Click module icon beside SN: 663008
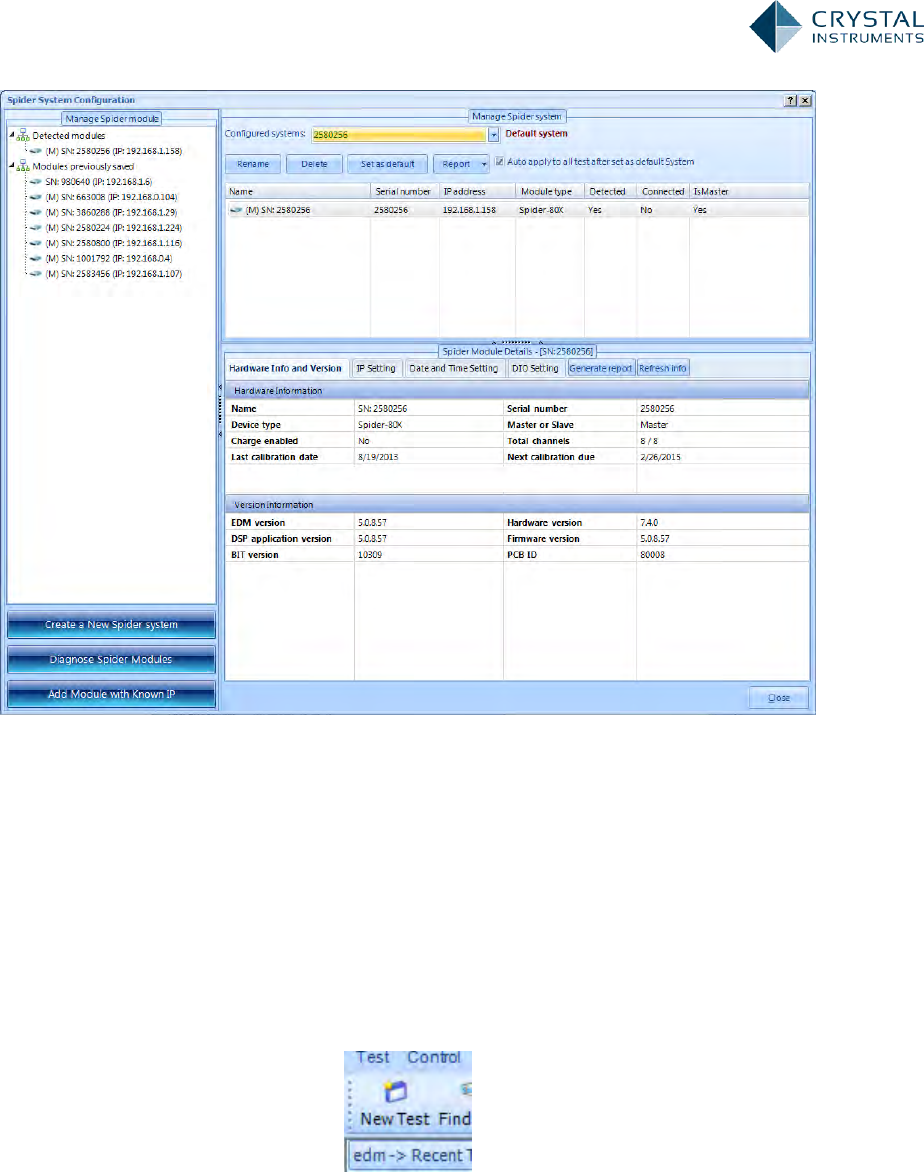The height and width of the screenshot is (1172, 924). pos(35,197)
